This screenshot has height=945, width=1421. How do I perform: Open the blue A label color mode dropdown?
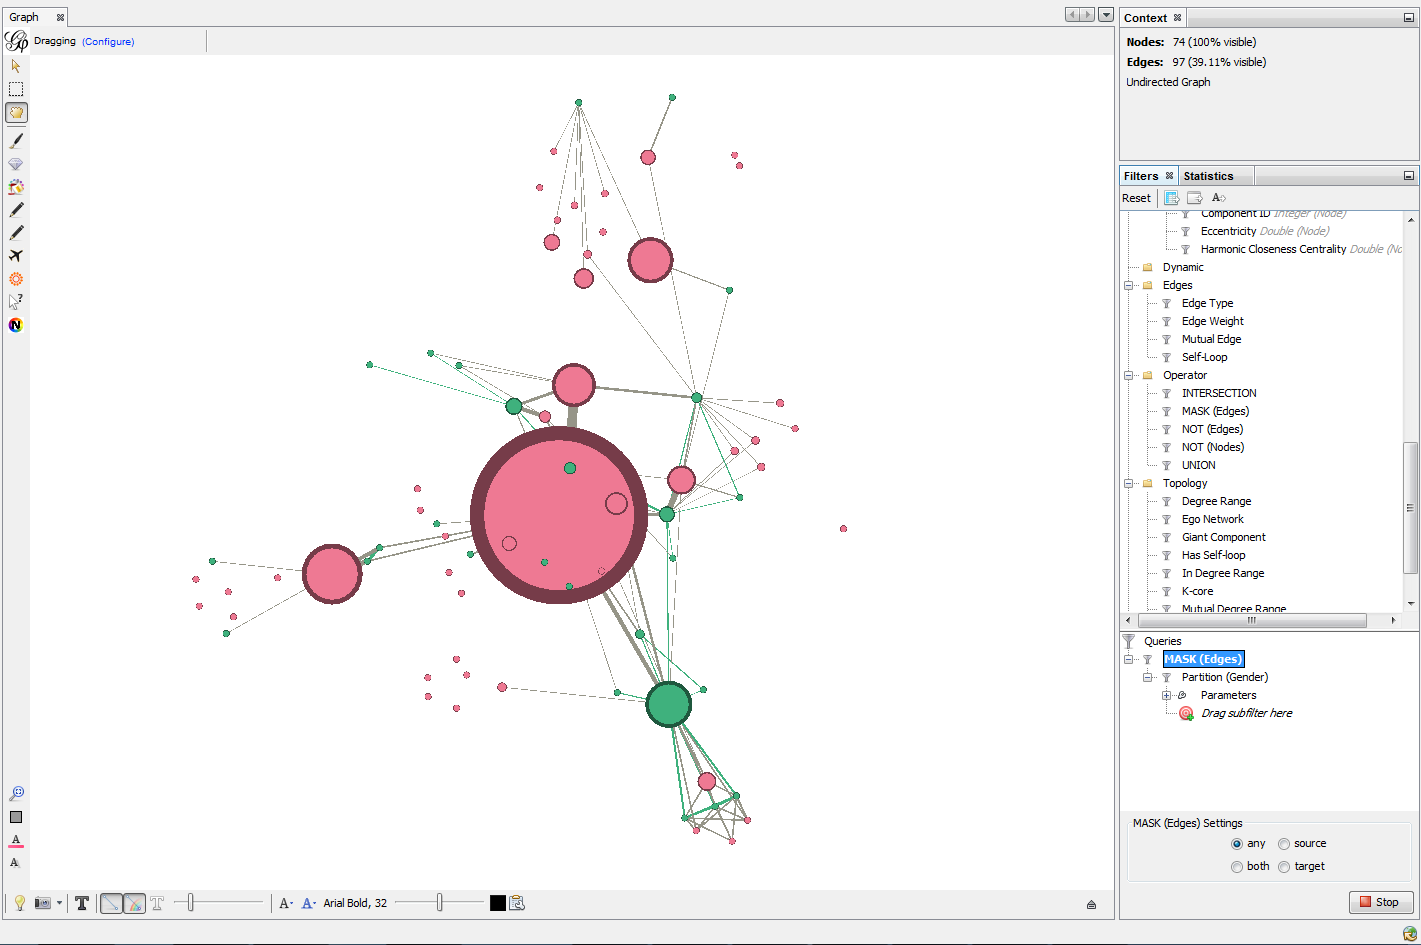309,903
